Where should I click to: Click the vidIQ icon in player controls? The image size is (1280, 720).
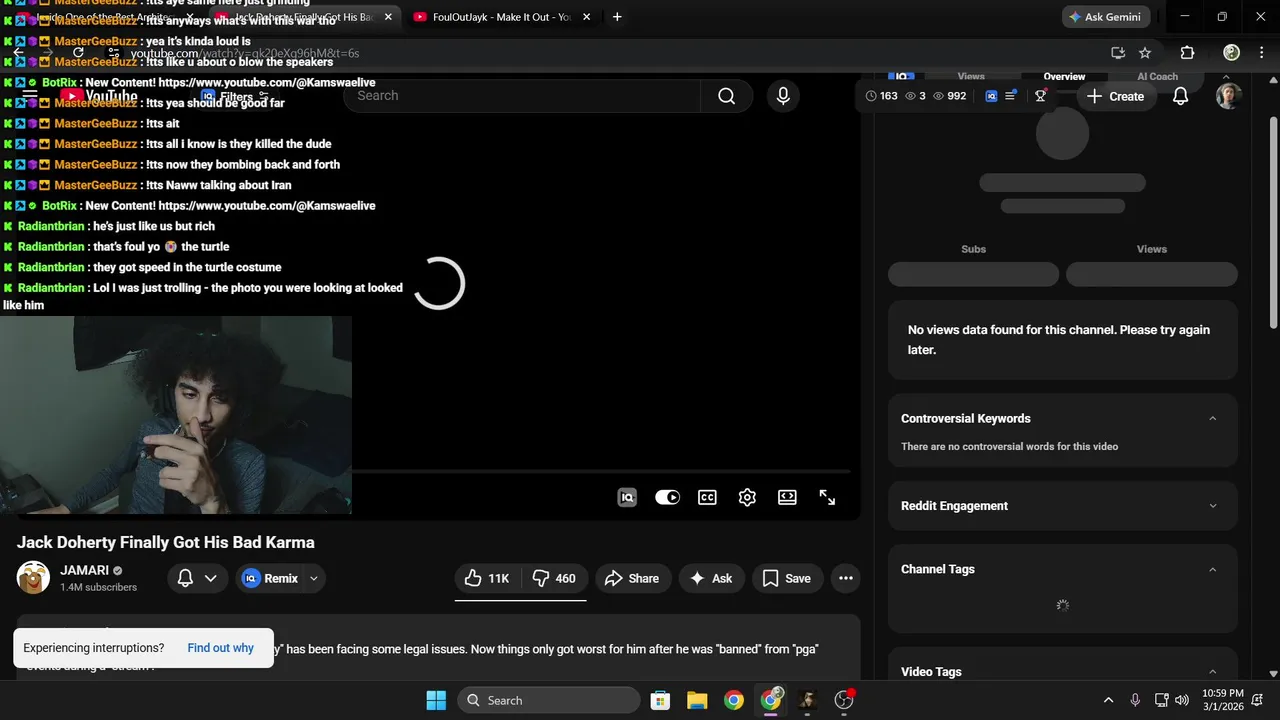[627, 497]
